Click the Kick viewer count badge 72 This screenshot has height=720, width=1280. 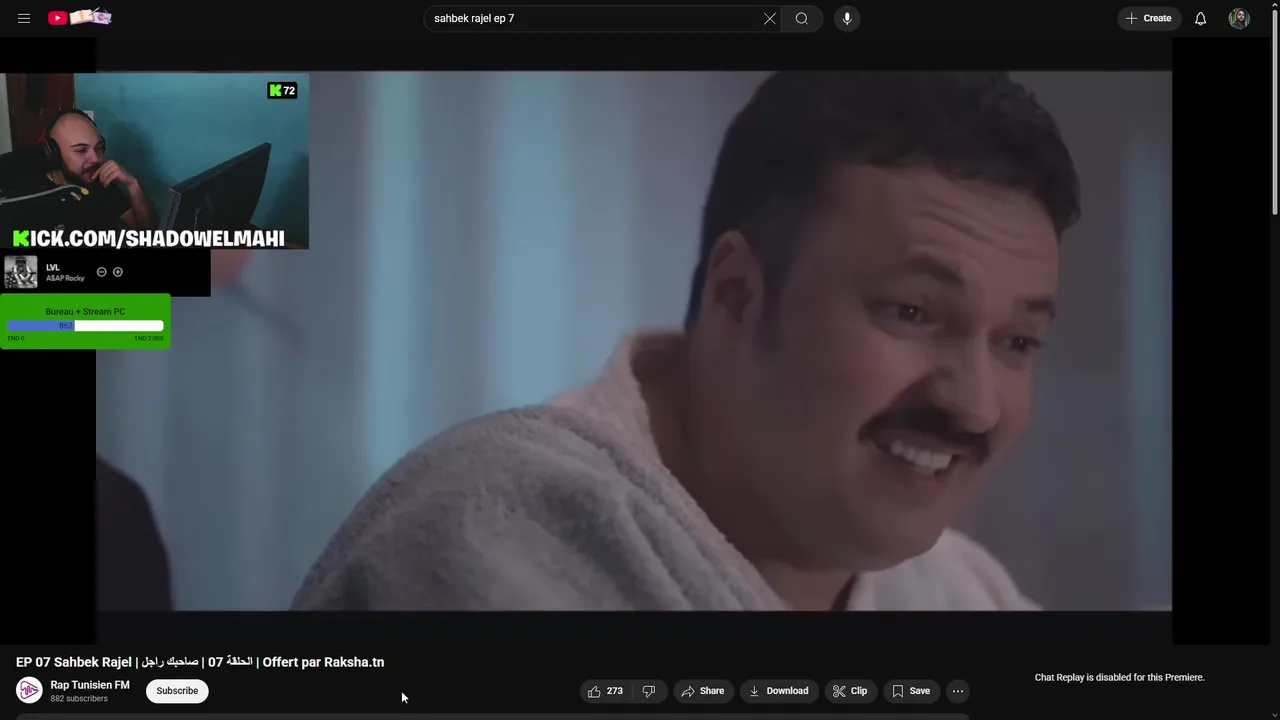point(282,90)
